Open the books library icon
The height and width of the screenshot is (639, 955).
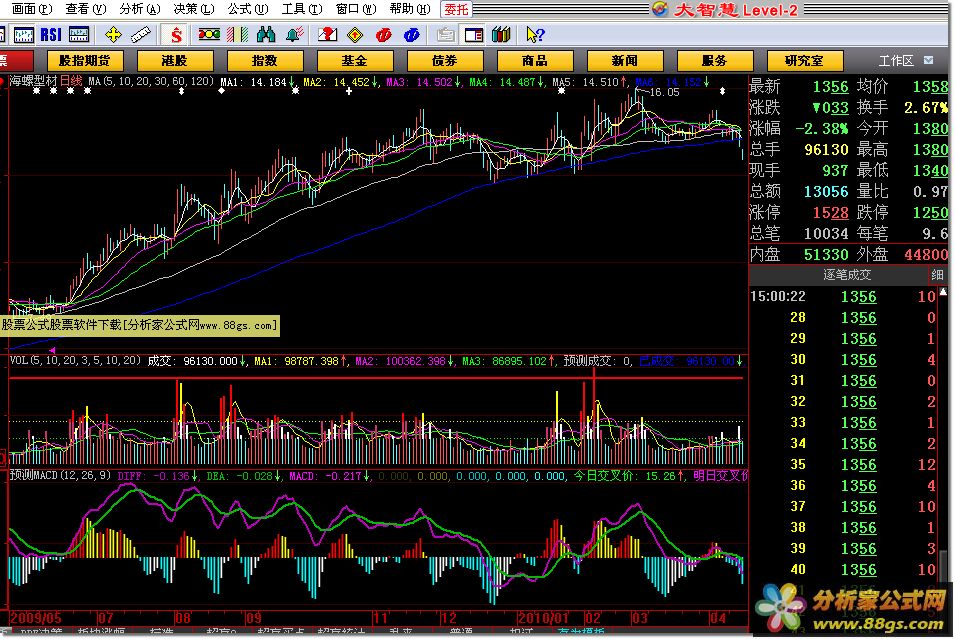coord(501,34)
